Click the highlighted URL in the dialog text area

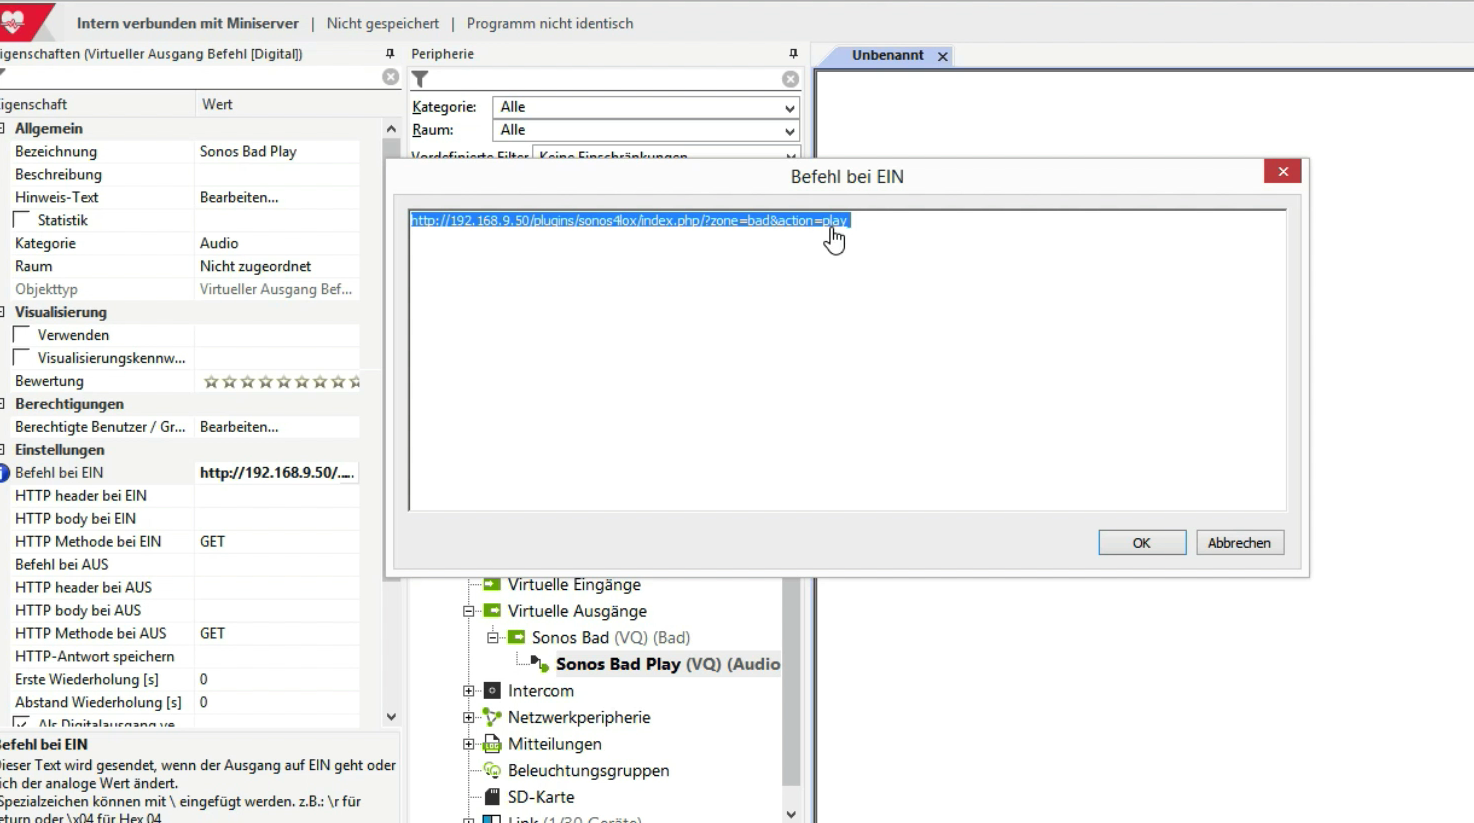click(630, 220)
